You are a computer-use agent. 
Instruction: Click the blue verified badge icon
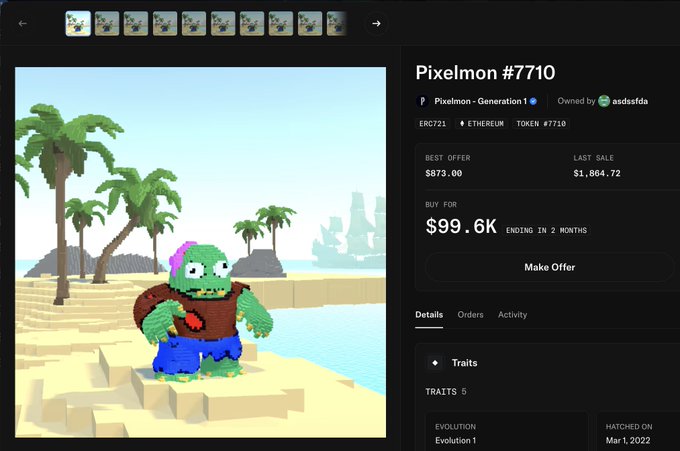pyautogui.click(x=533, y=101)
